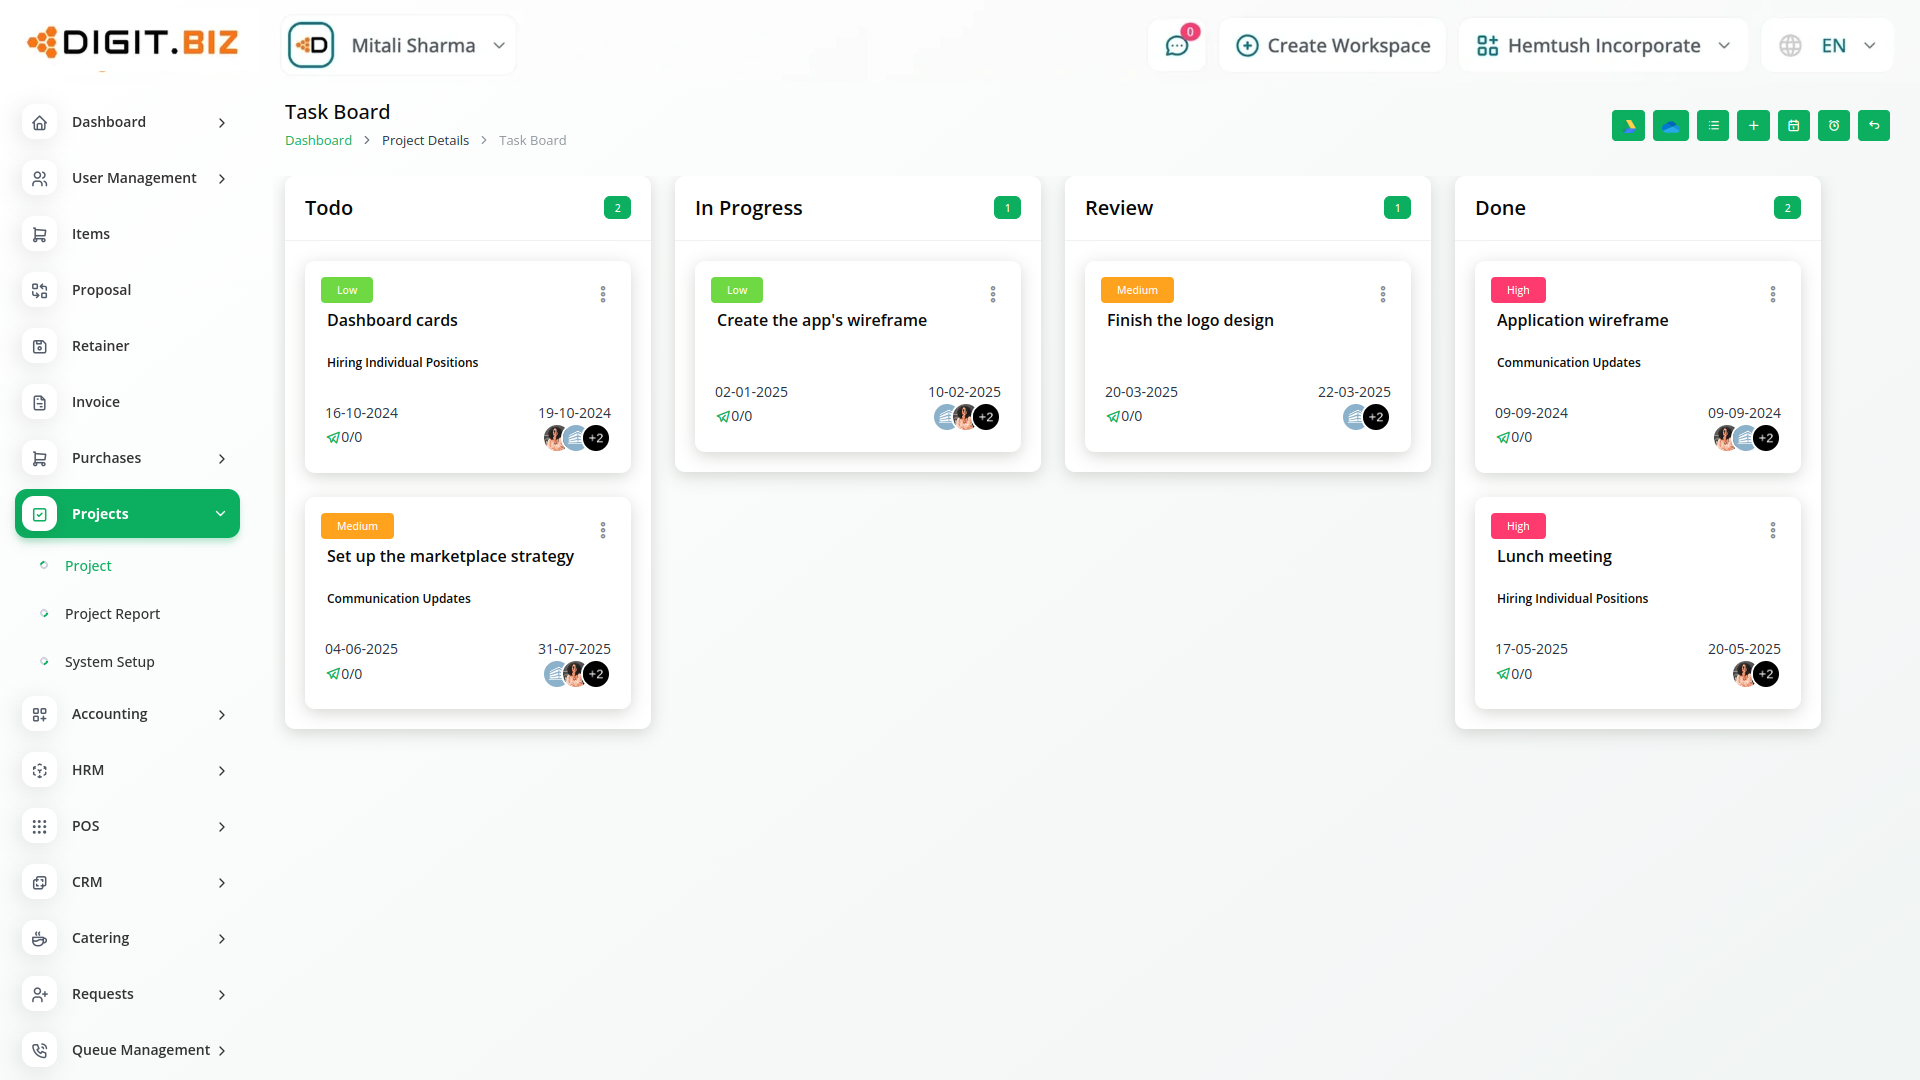This screenshot has height=1080, width=1920.
Task: Open the calendar view icon
Action: [1794, 126]
